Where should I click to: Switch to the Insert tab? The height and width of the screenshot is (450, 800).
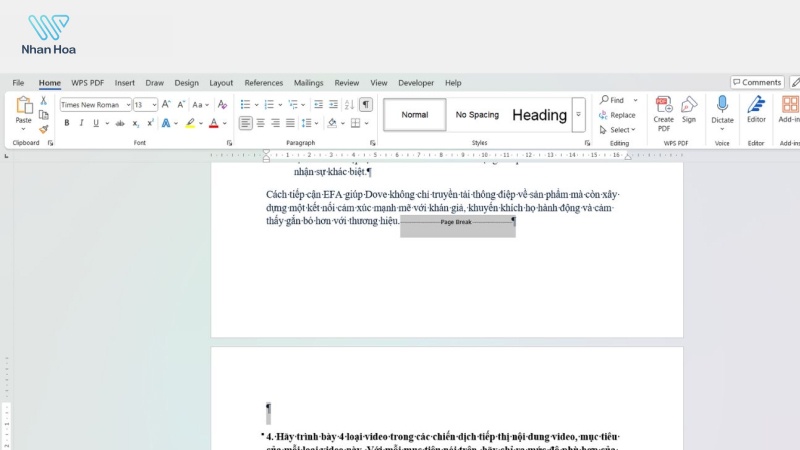(x=124, y=83)
